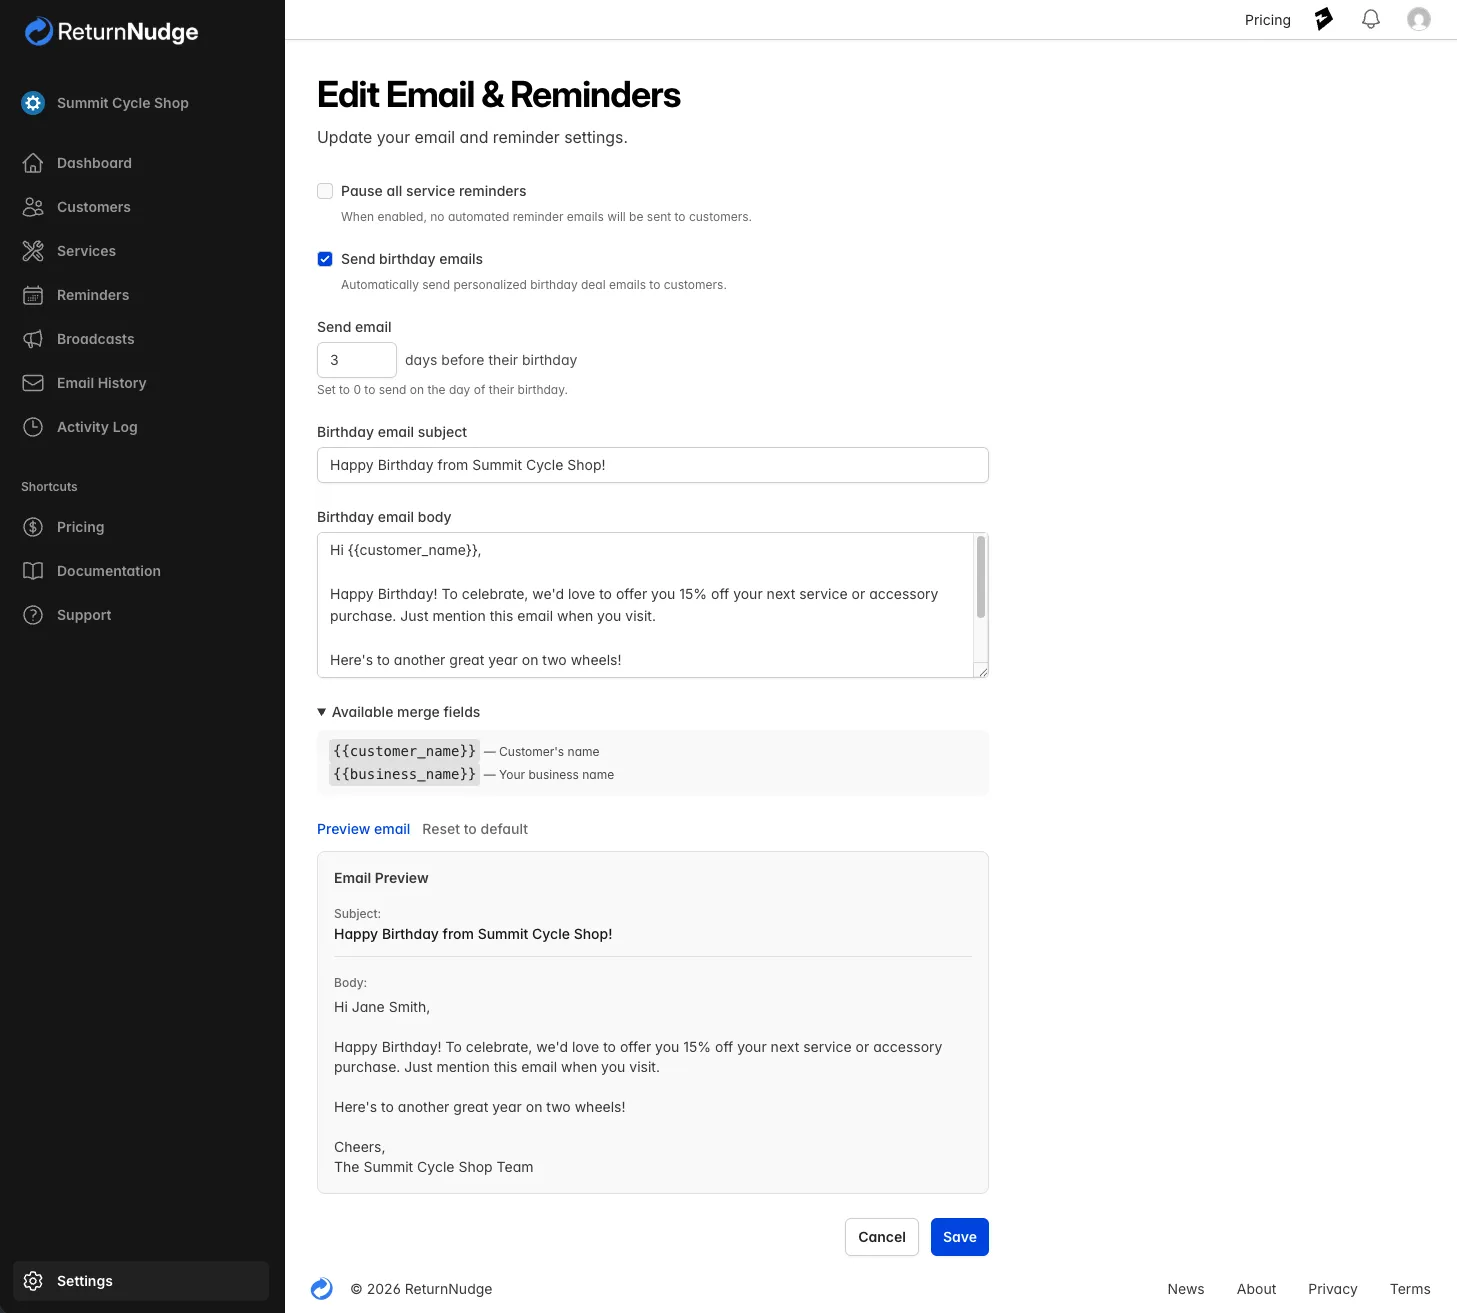
Task: Click the Preview email link
Action: (x=363, y=829)
